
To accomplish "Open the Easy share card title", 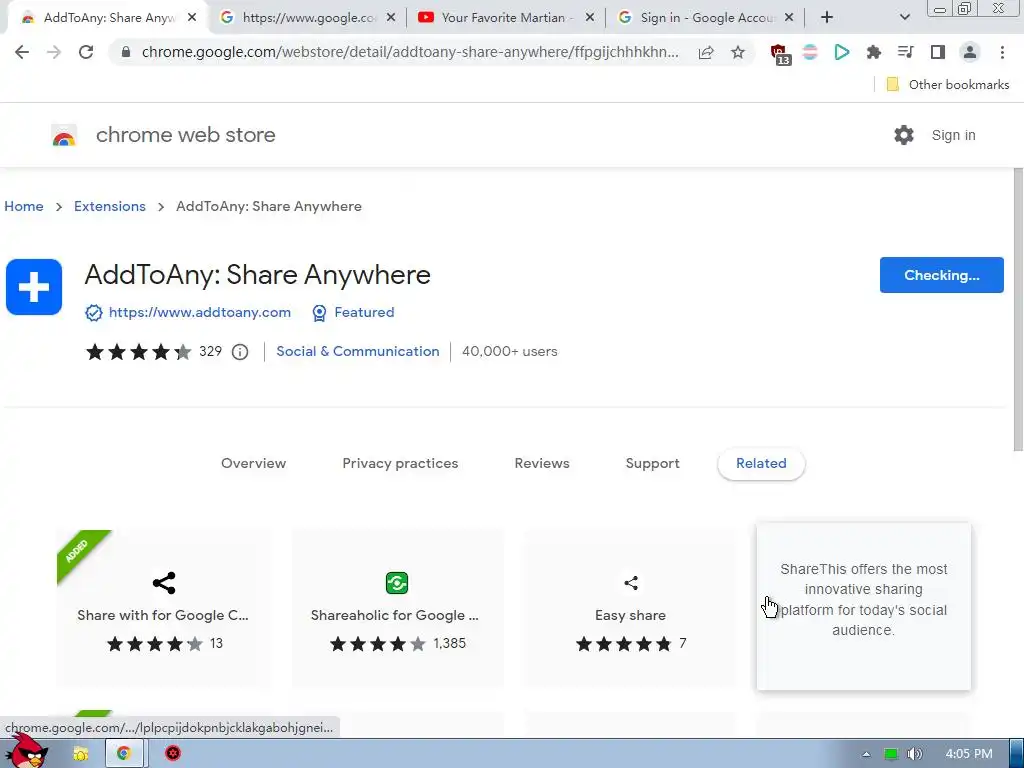I will click(630, 615).
